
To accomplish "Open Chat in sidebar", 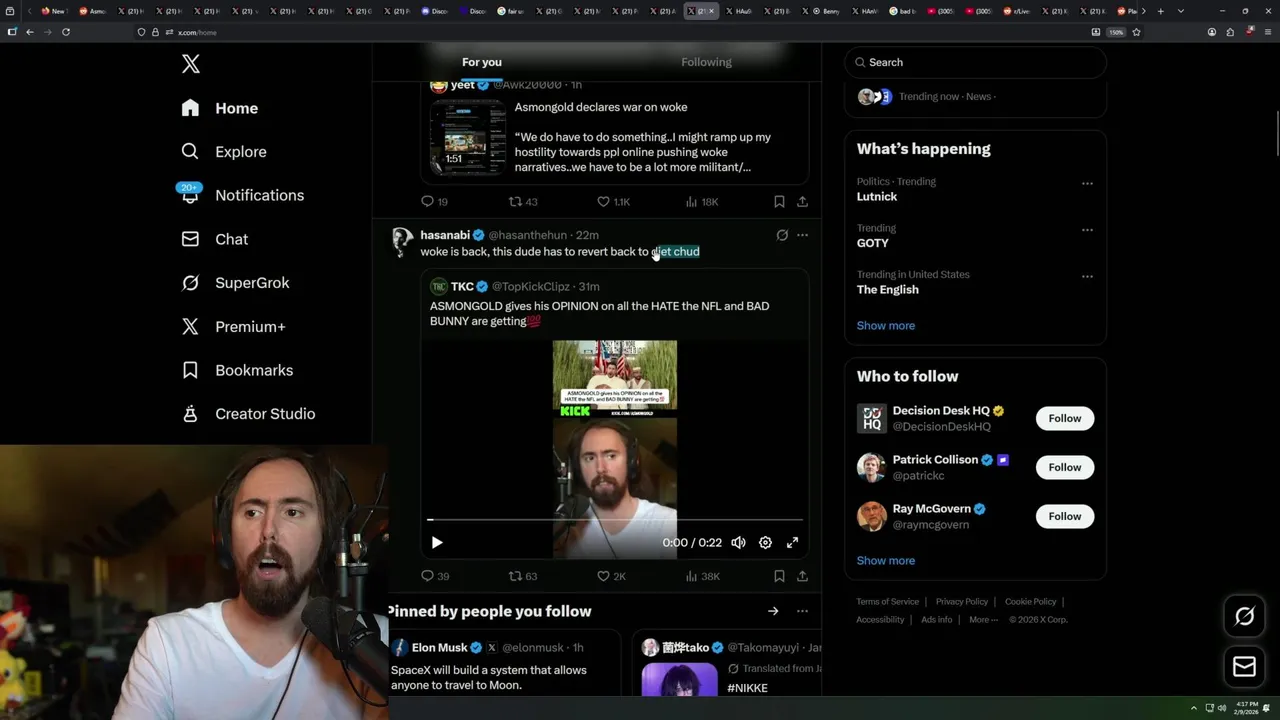I will pyautogui.click(x=214, y=239).
